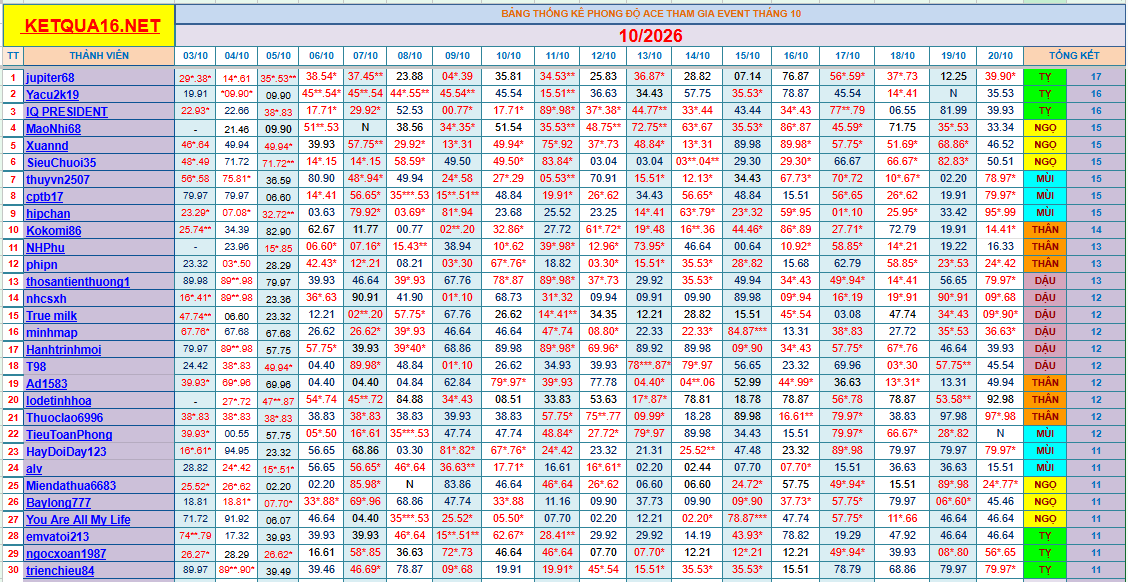Click the TỴ result in jupiter68 row
Viewport: 1128px width, 582px height.
1045,77
